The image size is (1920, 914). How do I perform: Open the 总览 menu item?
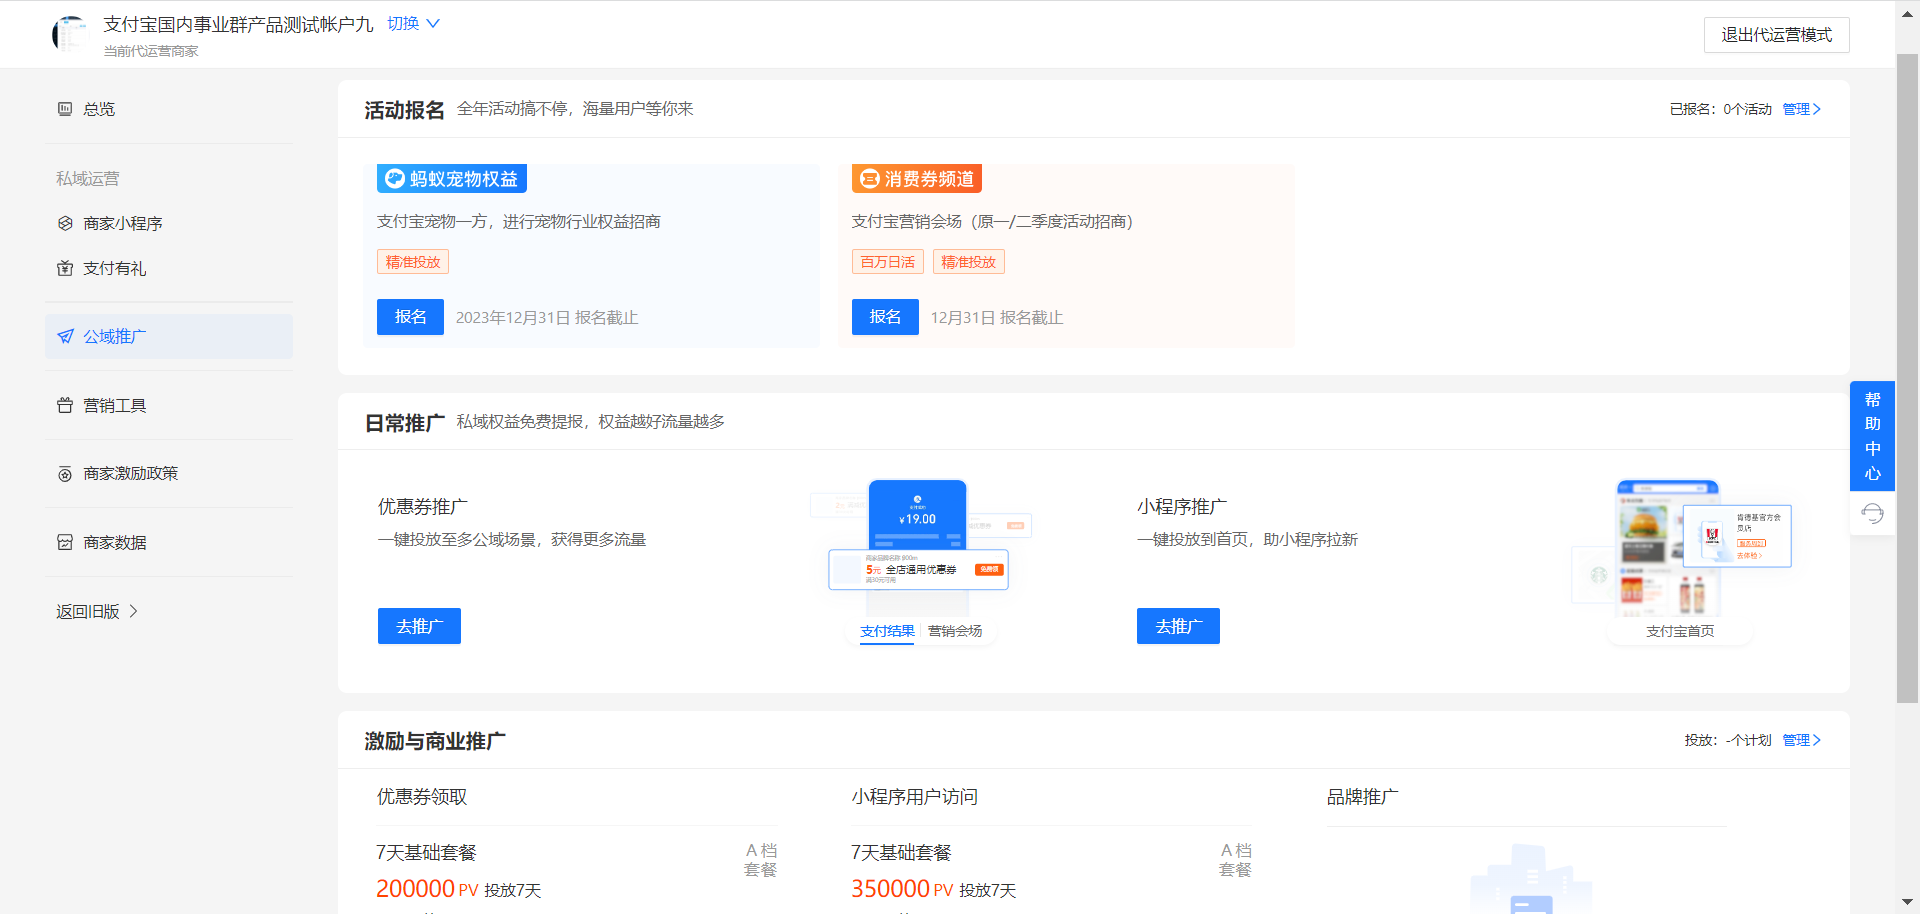pyautogui.click(x=169, y=109)
